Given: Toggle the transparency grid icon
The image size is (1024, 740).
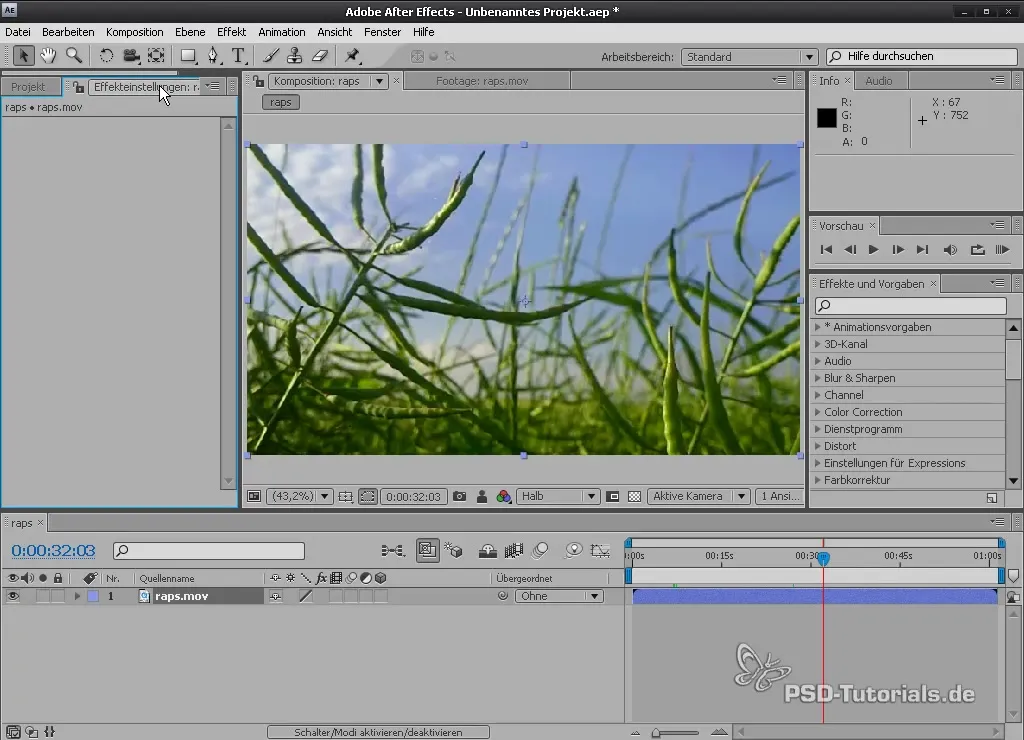Looking at the screenshot, I should pos(634,496).
